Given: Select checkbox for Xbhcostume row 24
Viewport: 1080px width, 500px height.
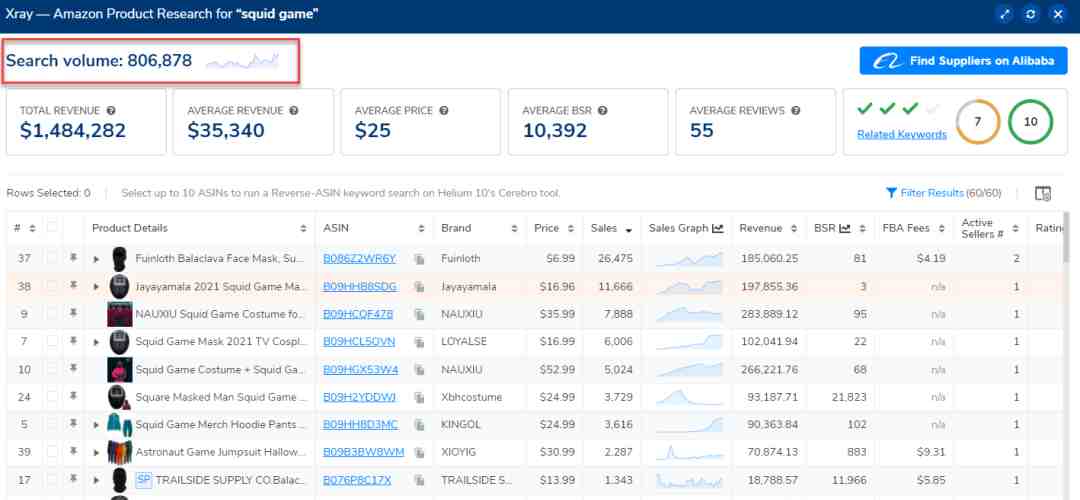Looking at the screenshot, I should coord(52,397).
